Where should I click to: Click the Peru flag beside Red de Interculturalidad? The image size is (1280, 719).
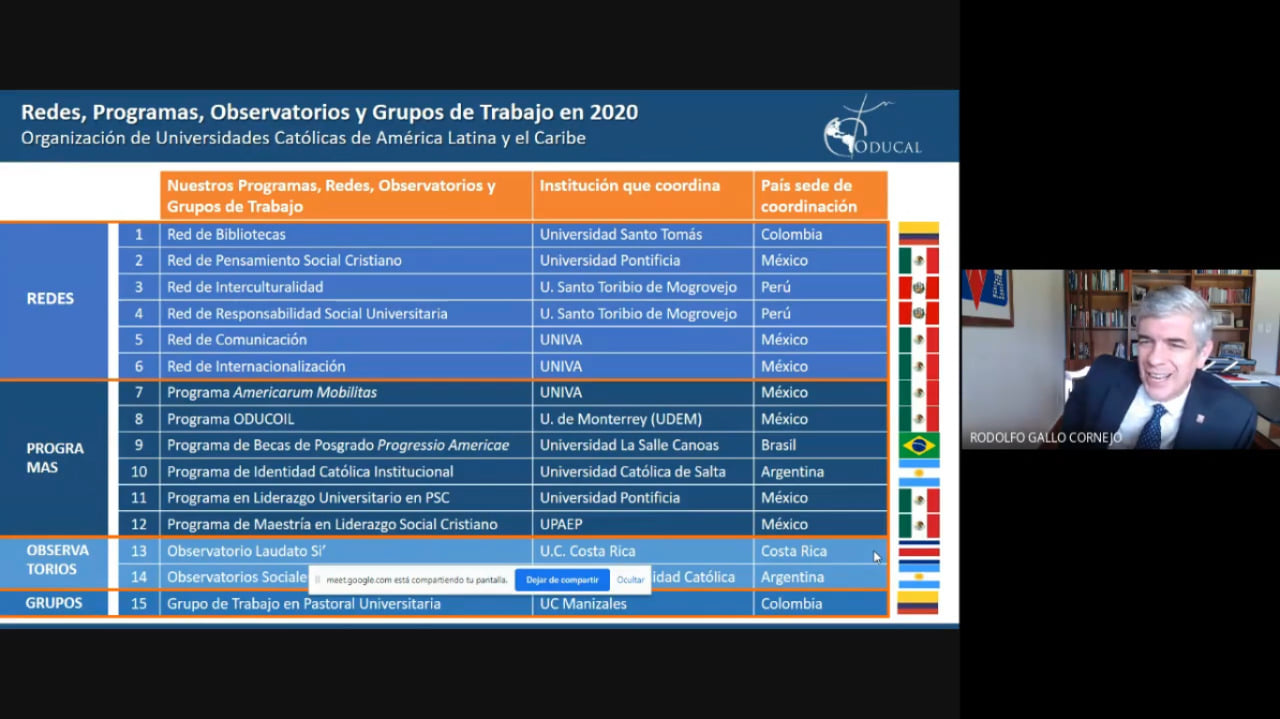918,287
